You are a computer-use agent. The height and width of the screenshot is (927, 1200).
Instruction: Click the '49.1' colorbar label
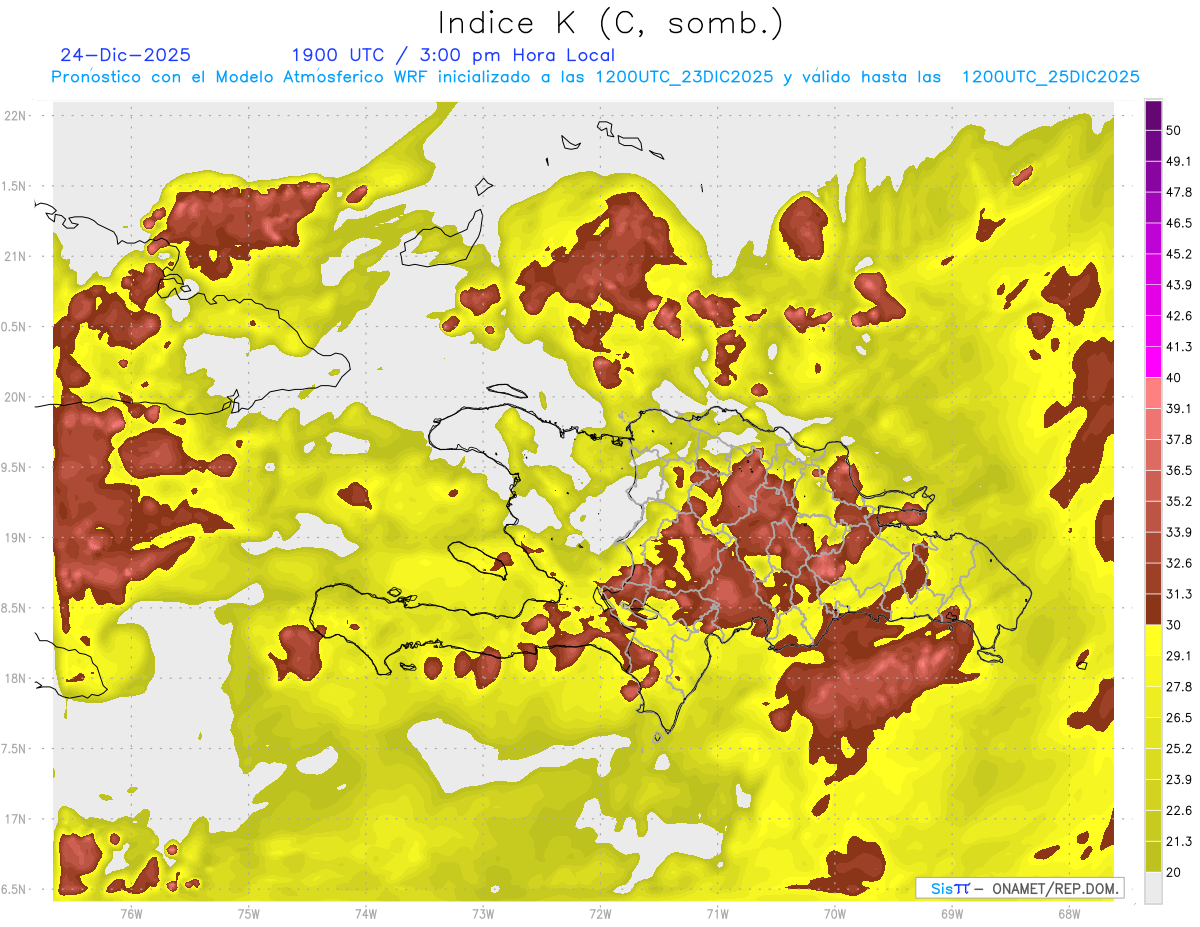click(x=1179, y=161)
